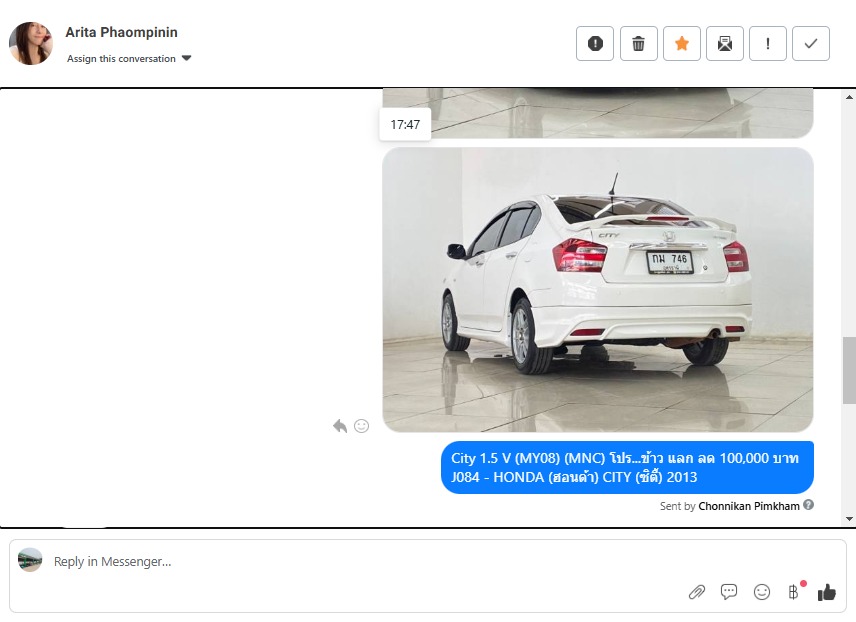The image size is (856, 622).
Task: Open emoji picker in reply box
Action: pos(762,592)
